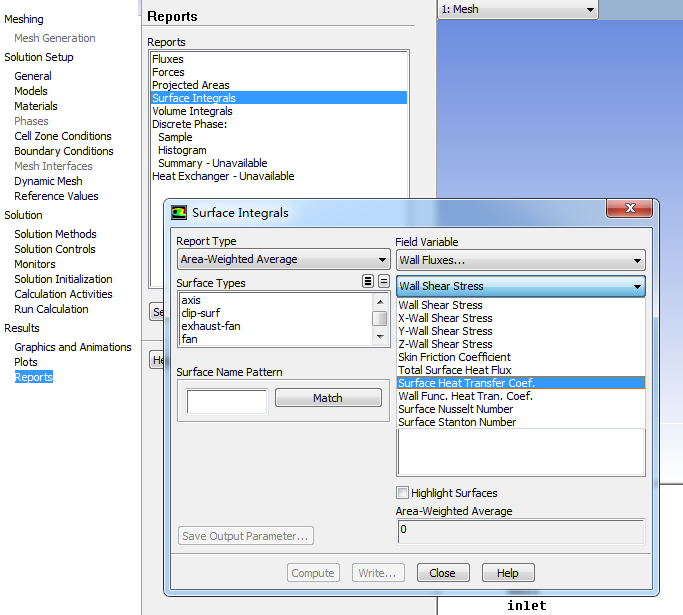The height and width of the screenshot is (615, 683).
Task: Click the Close button
Action: coord(443,573)
